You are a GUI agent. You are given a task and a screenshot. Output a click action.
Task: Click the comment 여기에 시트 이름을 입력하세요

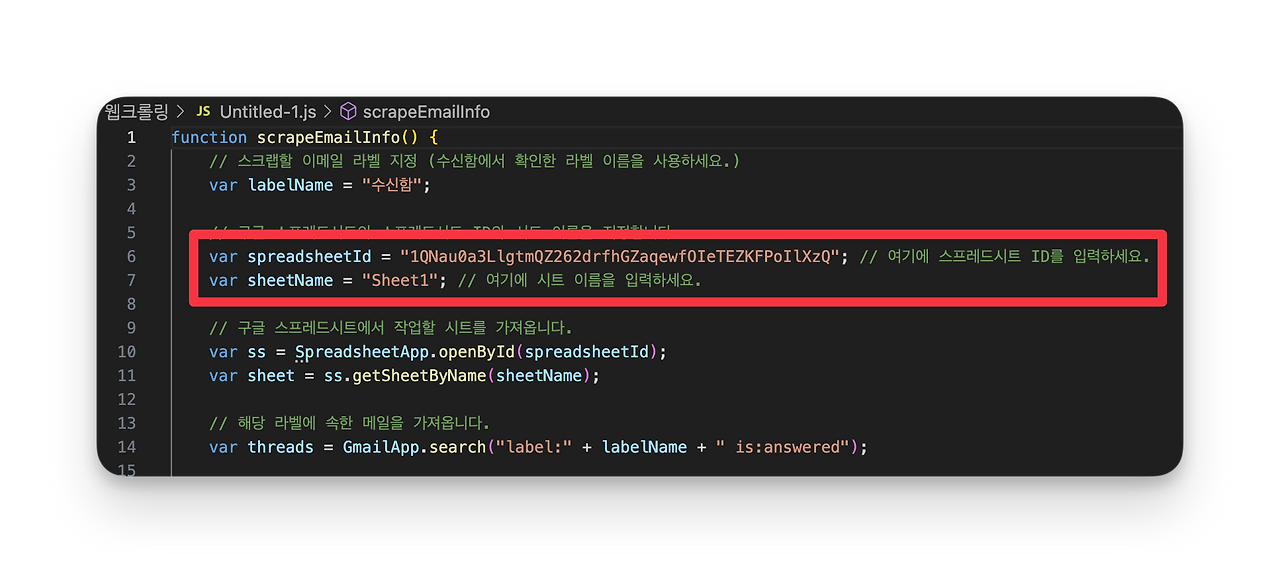click(579, 280)
